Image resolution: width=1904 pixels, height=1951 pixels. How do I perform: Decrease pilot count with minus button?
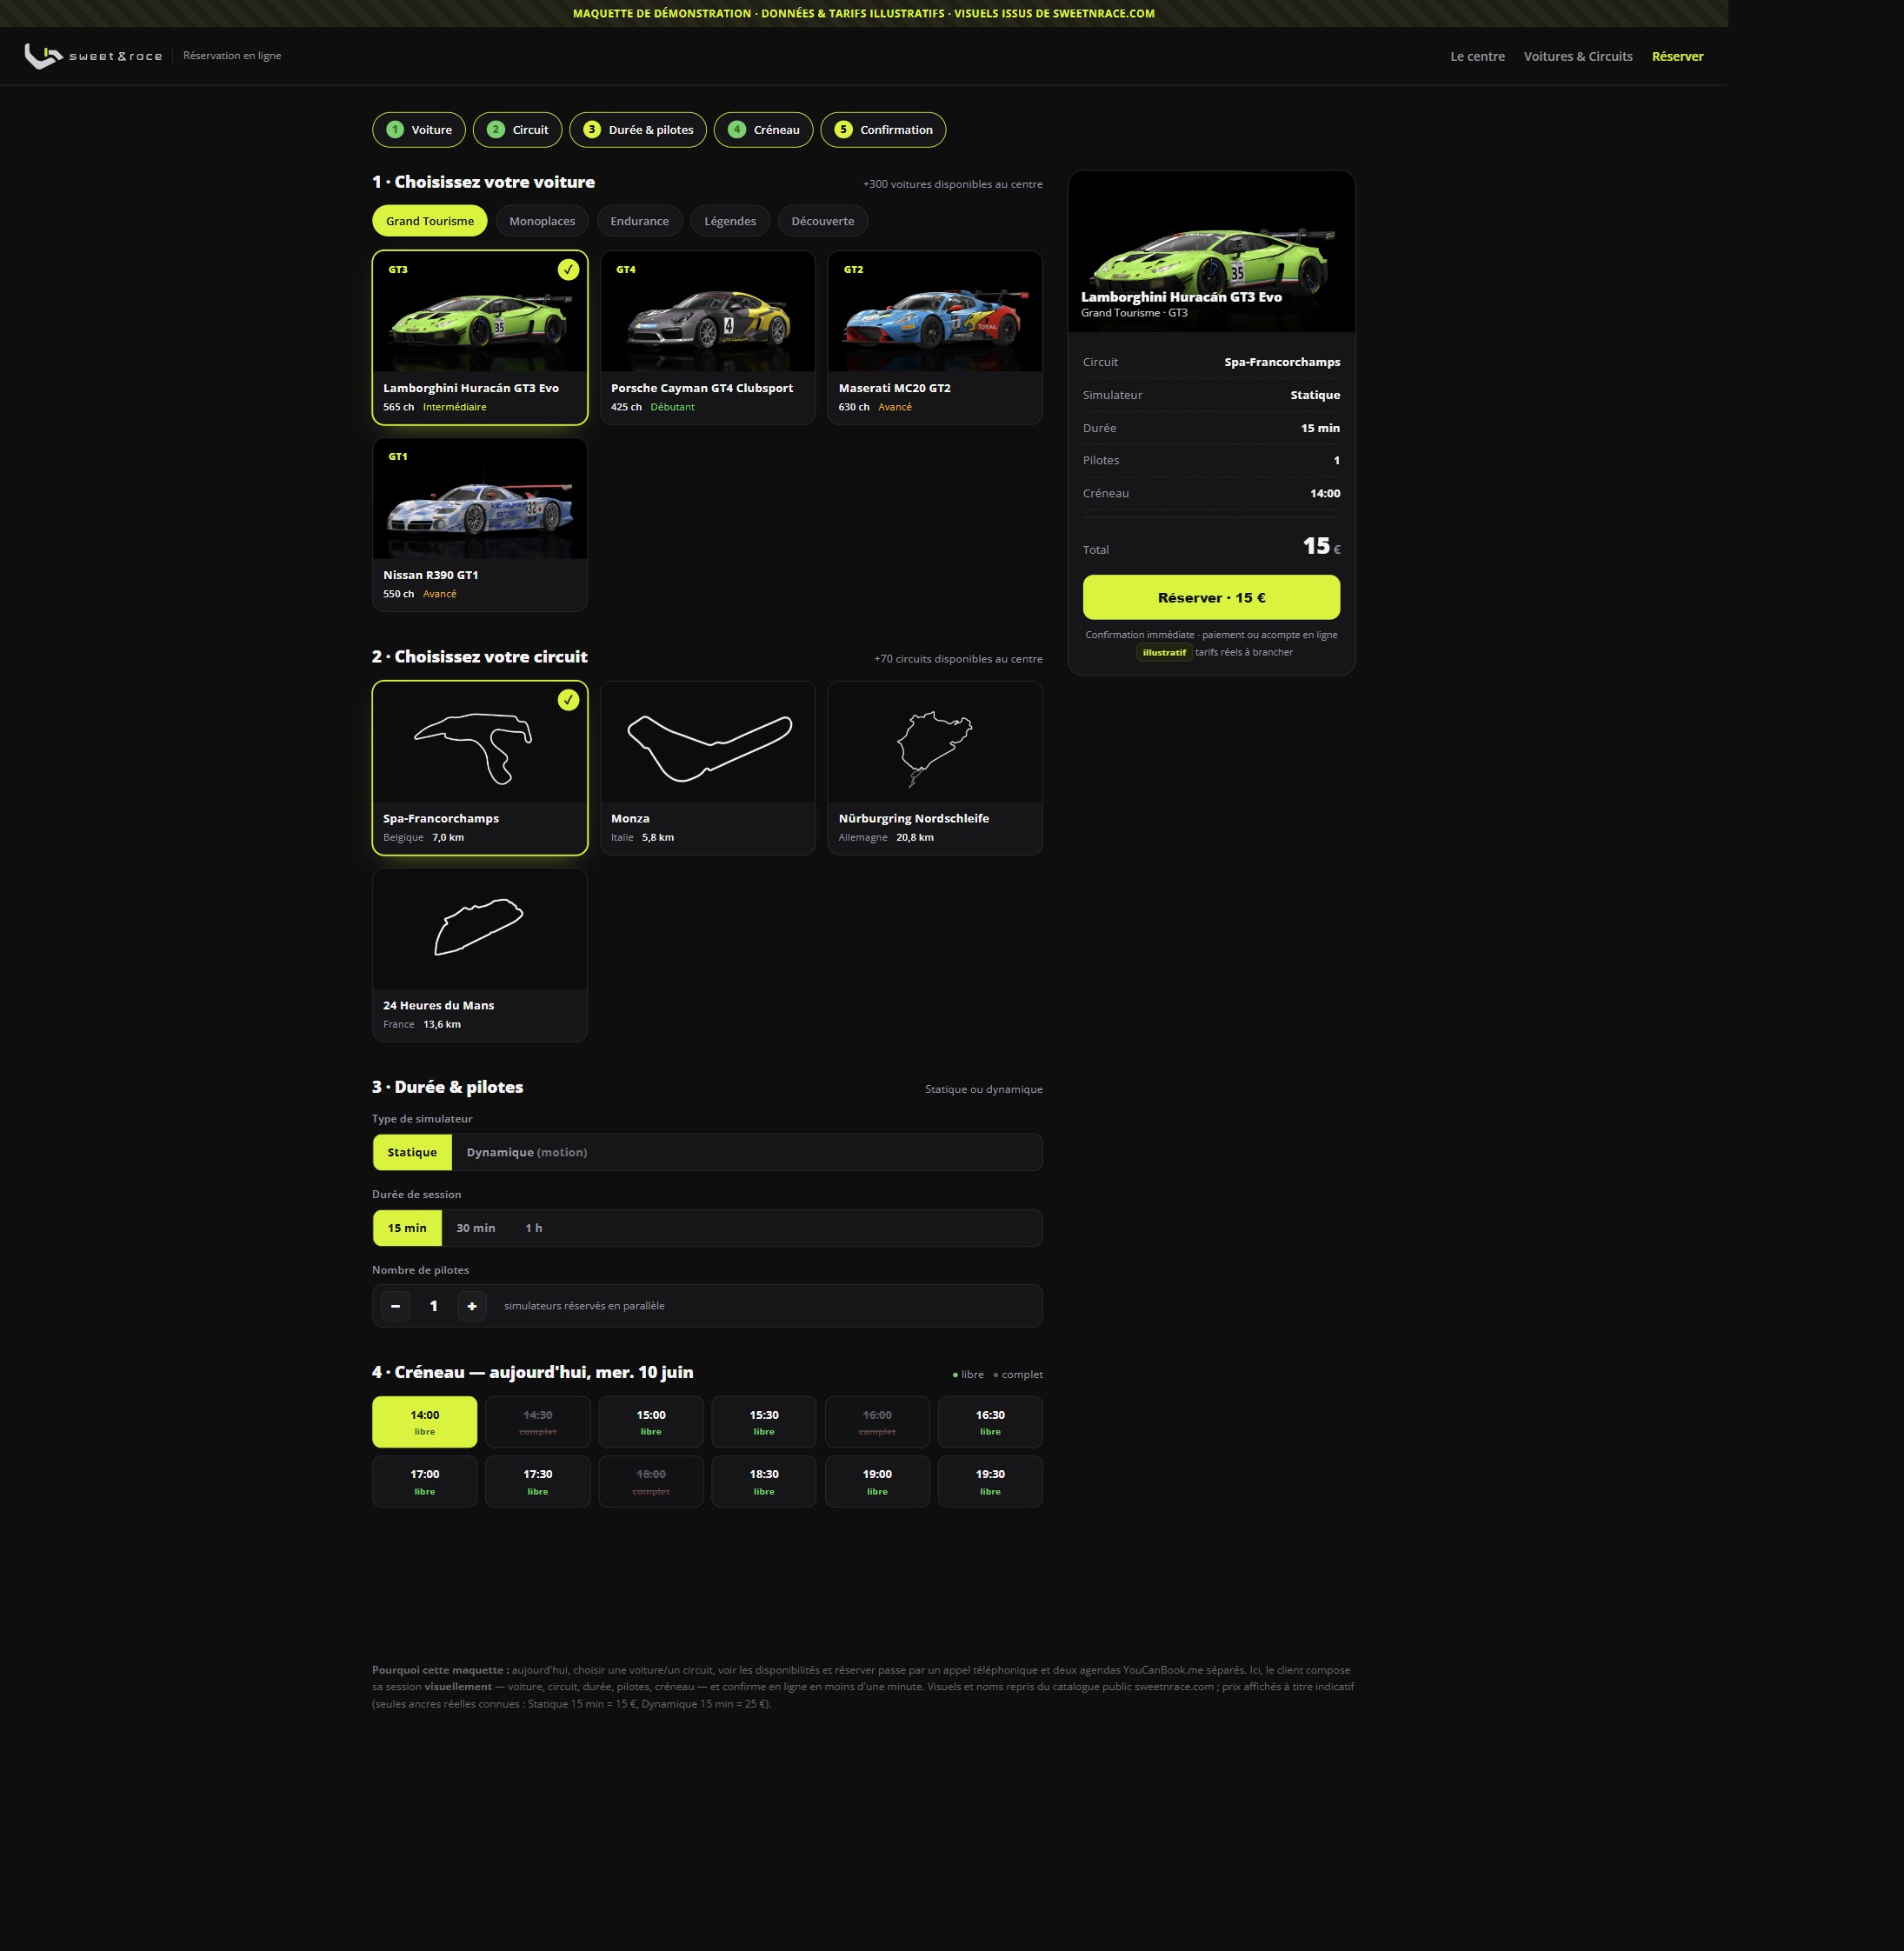coord(395,1306)
